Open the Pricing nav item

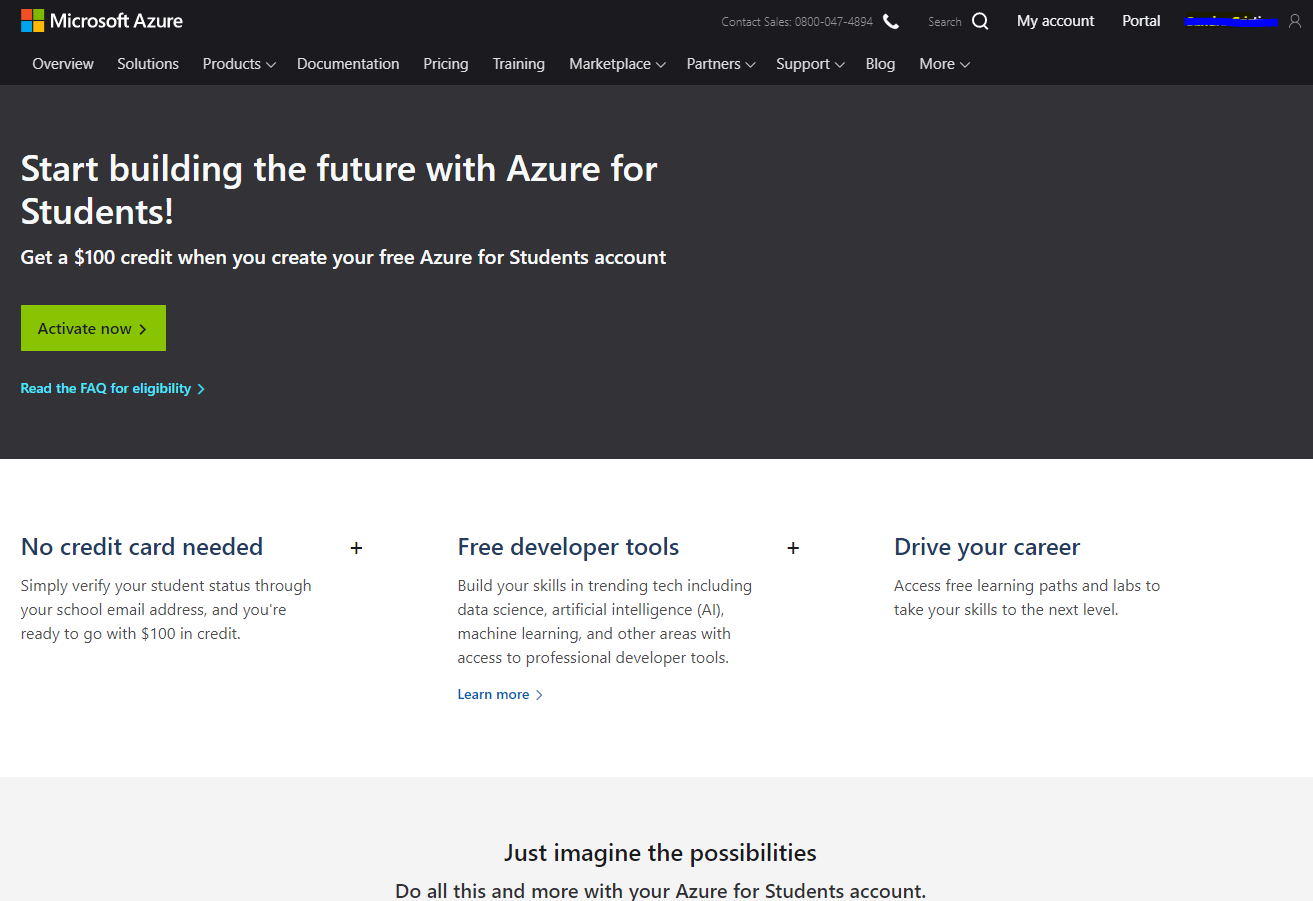pos(446,64)
